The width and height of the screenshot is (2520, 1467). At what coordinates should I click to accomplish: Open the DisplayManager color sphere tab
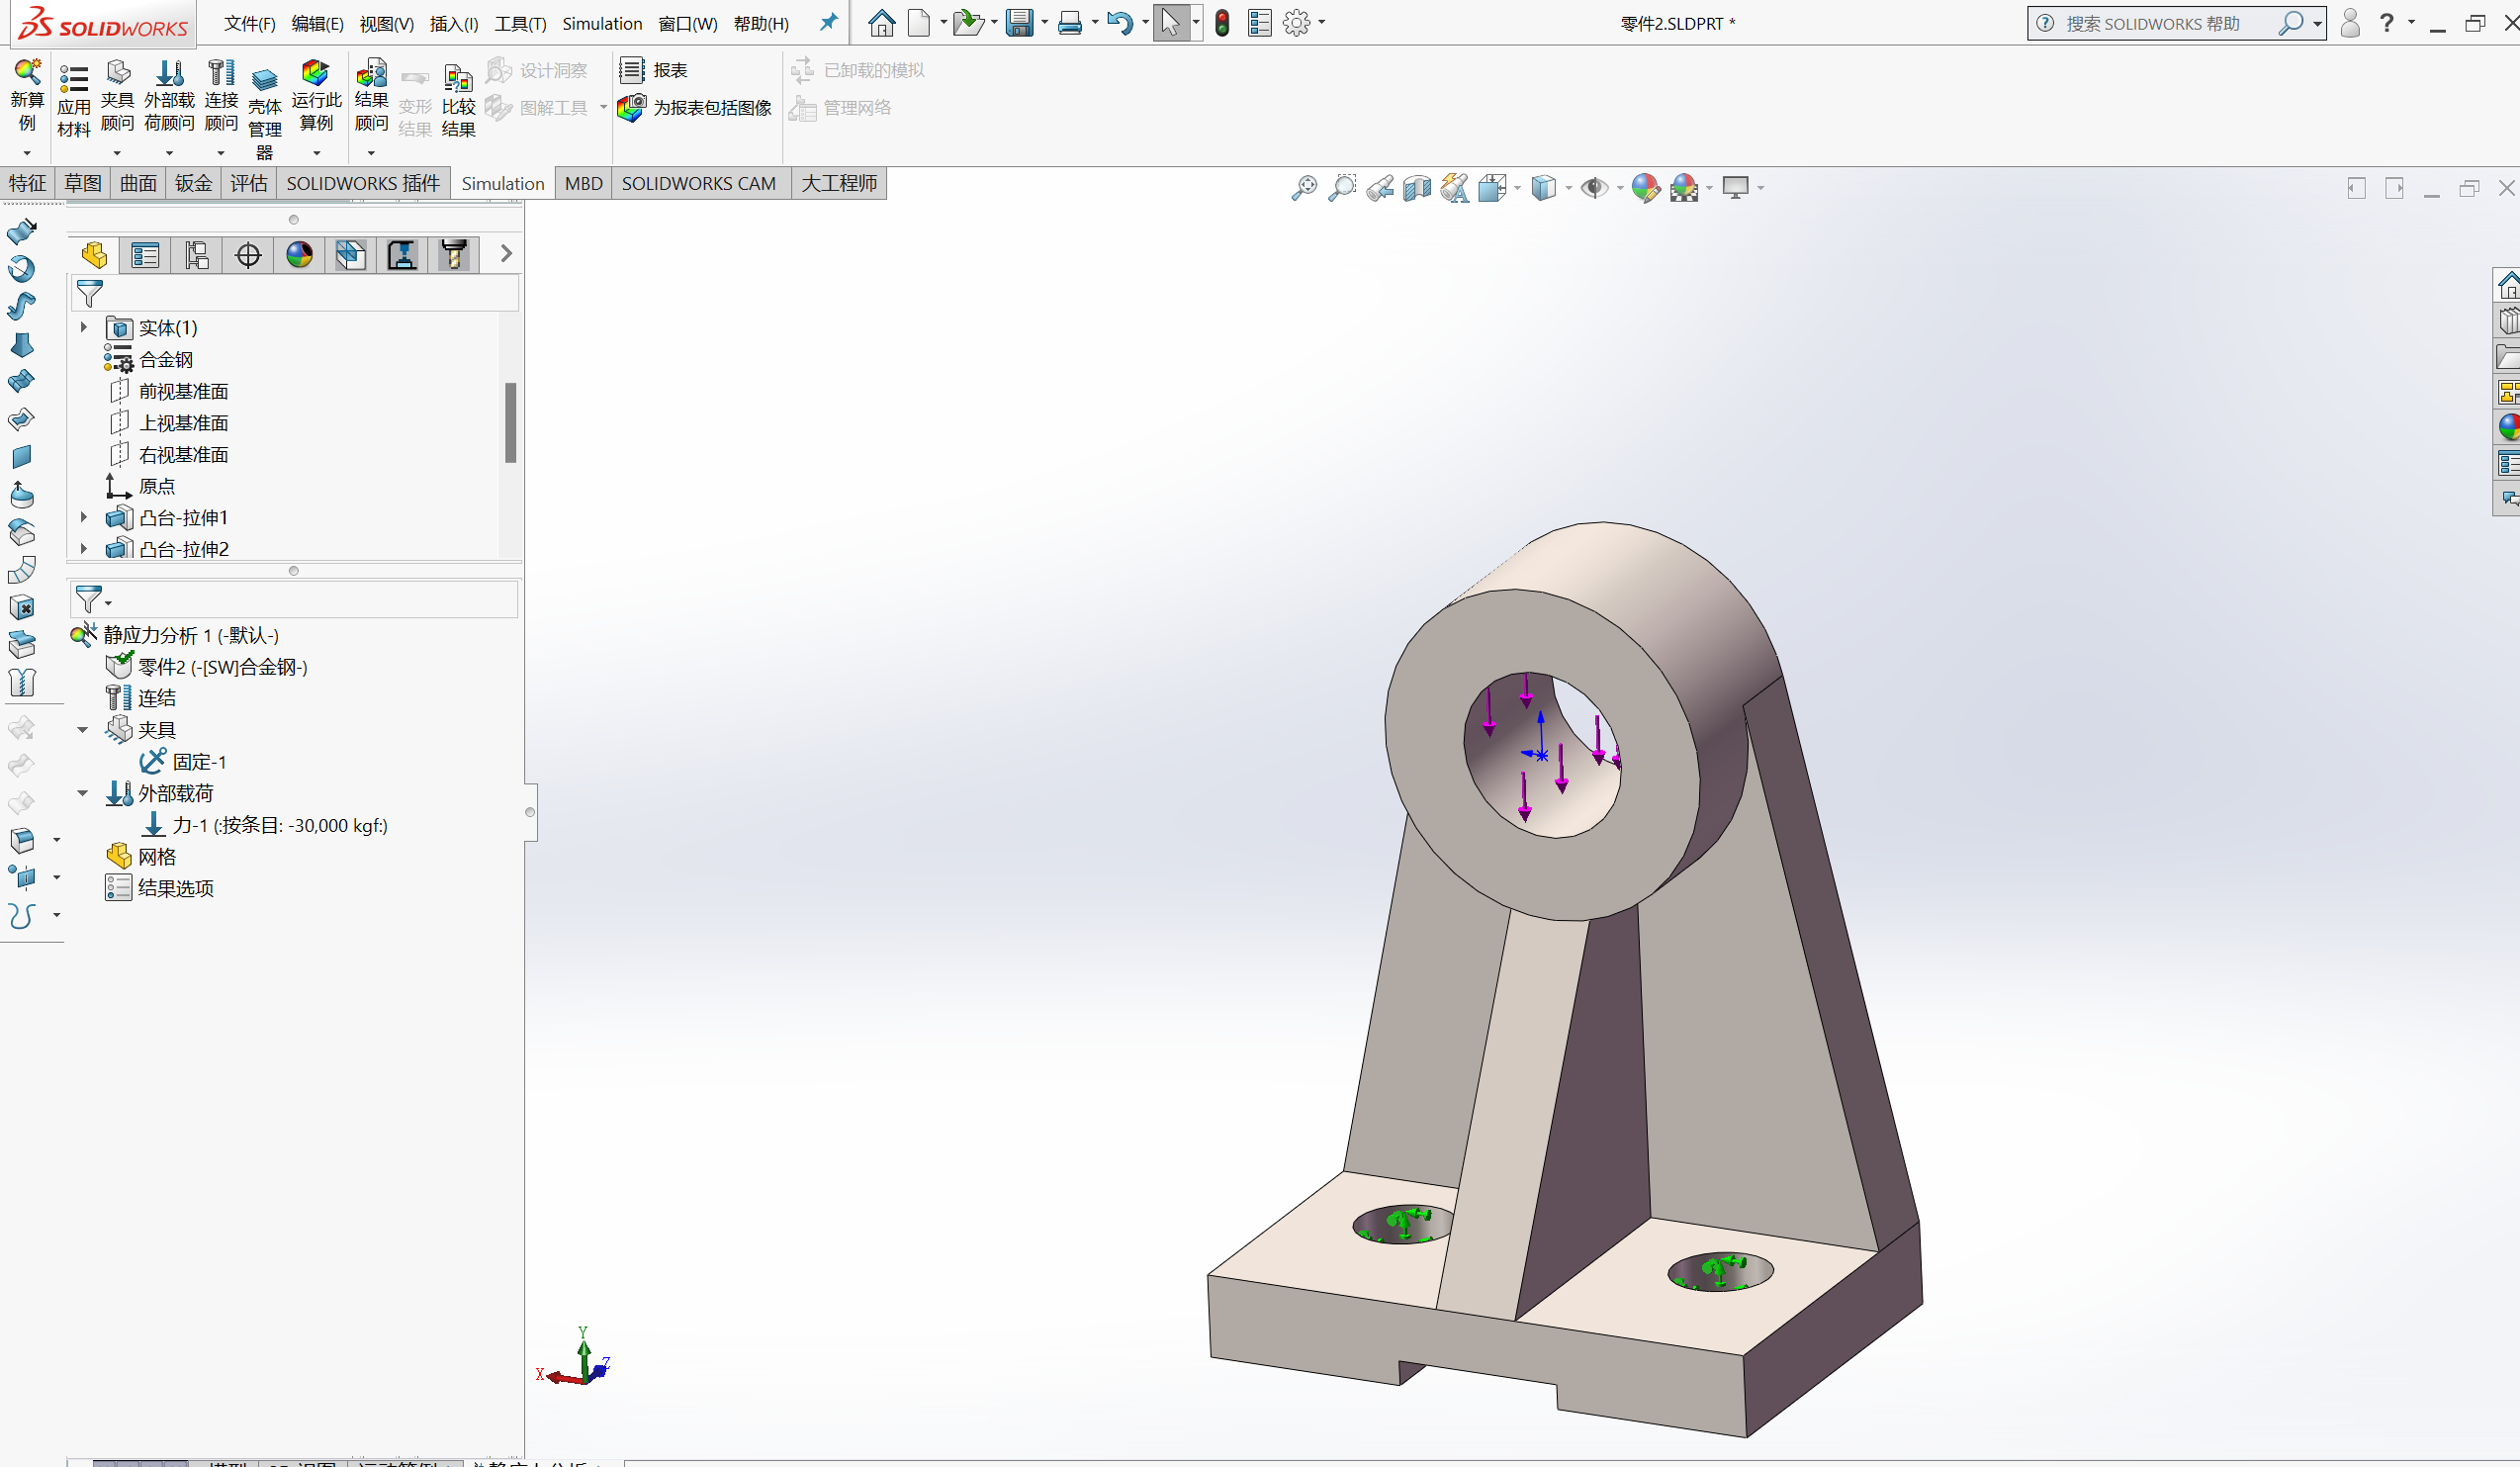tap(299, 255)
